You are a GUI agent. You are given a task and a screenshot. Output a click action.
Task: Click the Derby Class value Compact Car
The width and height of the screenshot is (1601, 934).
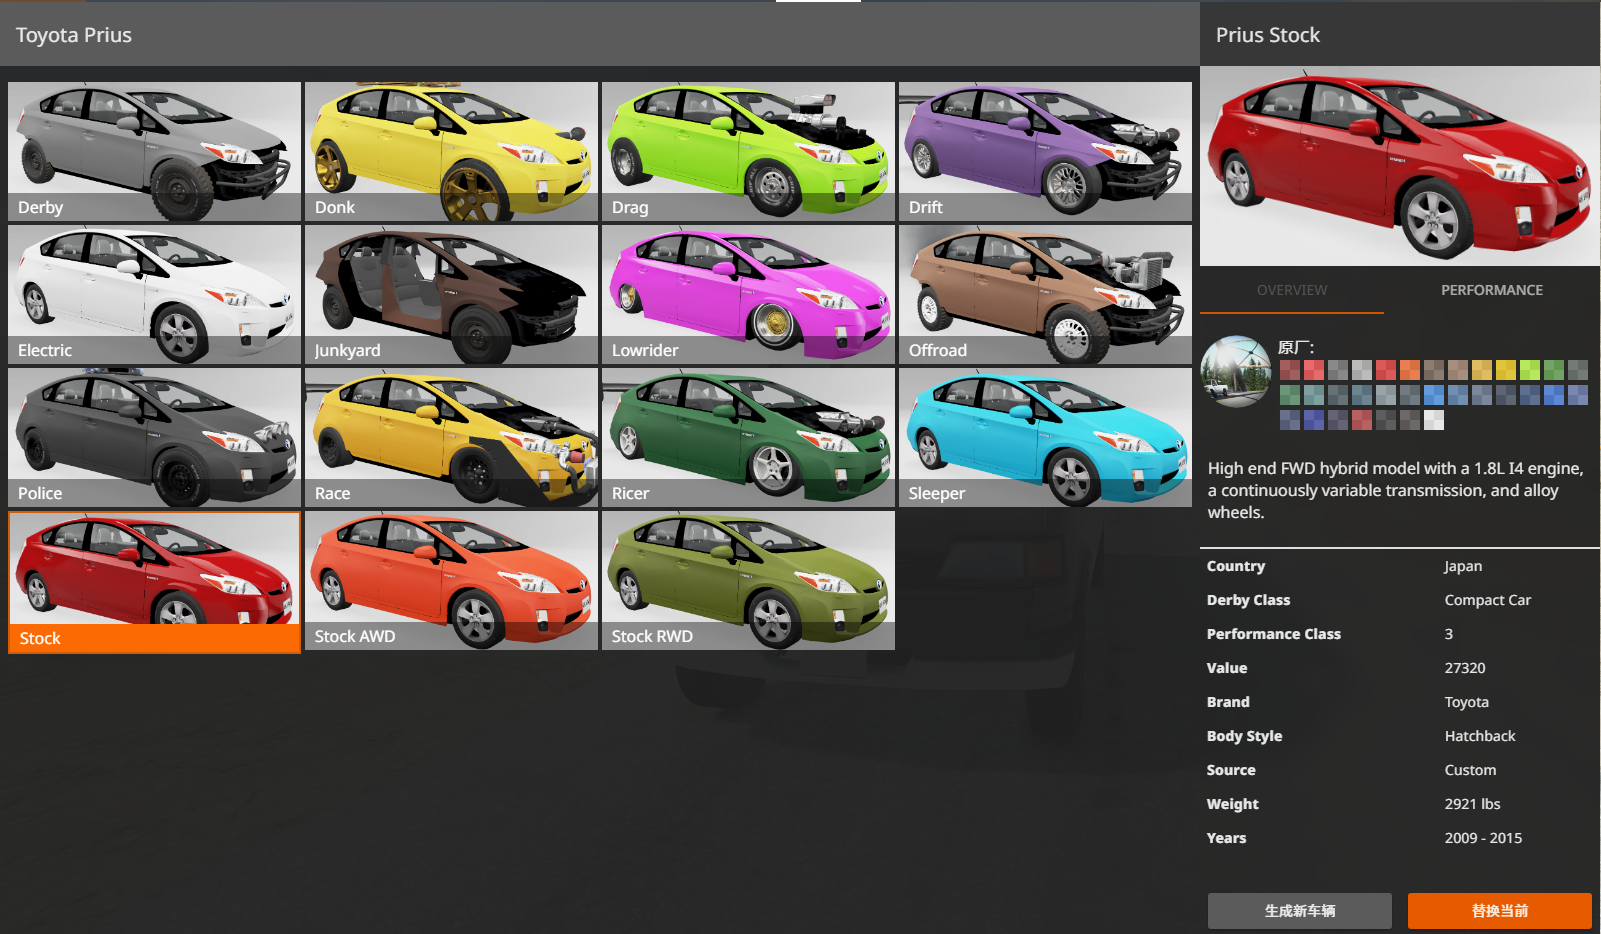coord(1488,600)
